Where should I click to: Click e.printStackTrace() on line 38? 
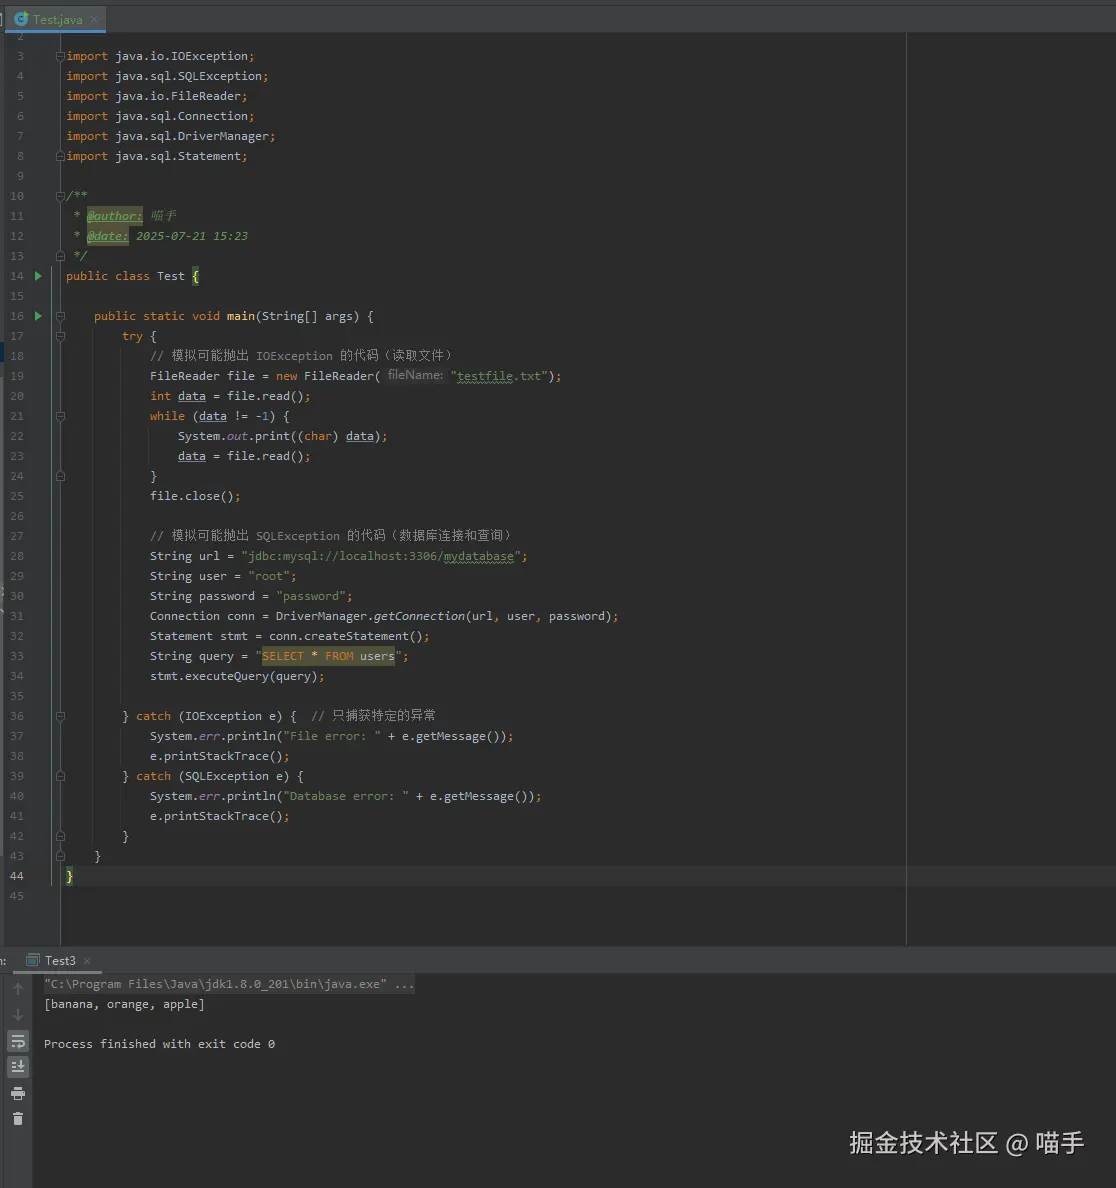pos(219,756)
